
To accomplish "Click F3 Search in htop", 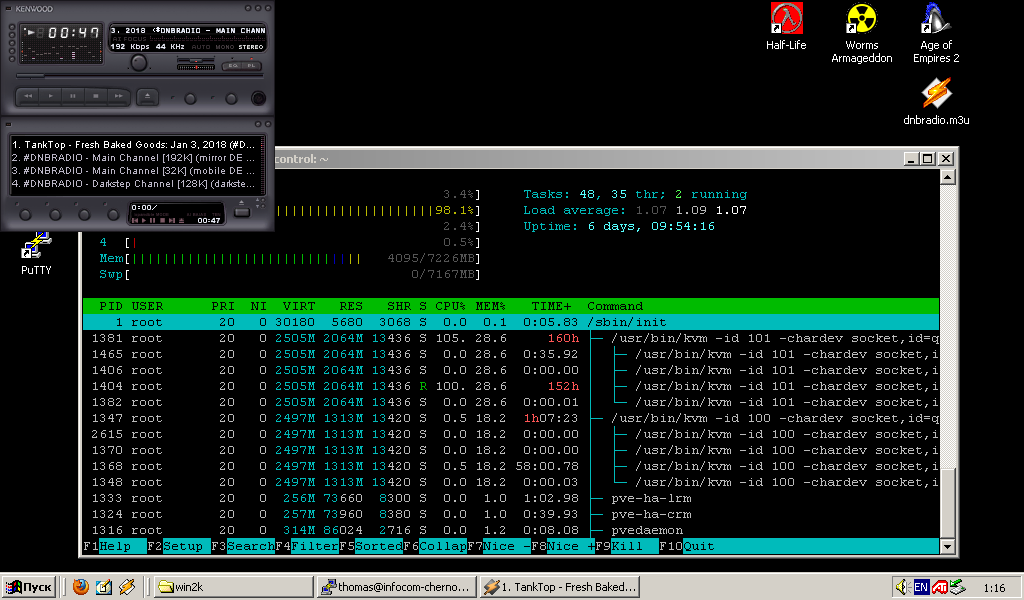I will [x=243, y=546].
